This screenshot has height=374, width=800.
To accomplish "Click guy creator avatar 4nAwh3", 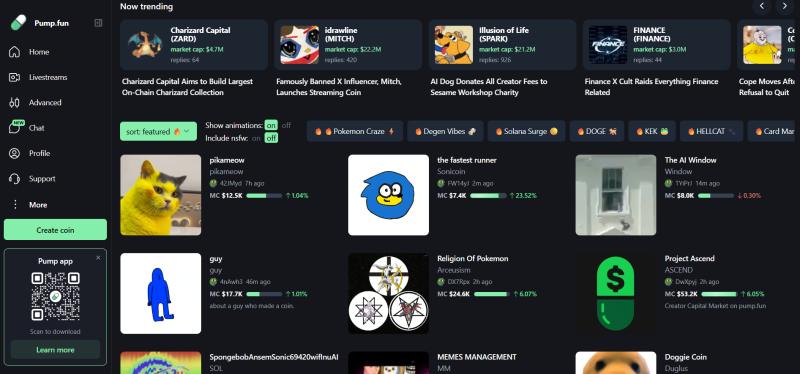I will [x=213, y=282].
